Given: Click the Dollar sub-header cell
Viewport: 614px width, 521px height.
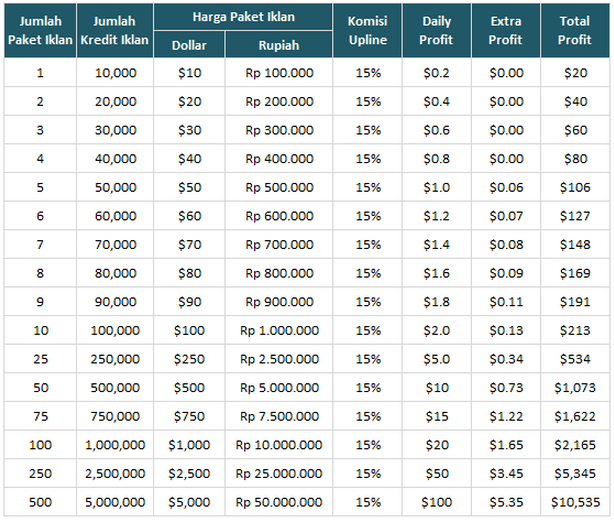Looking at the screenshot, I should [x=190, y=45].
